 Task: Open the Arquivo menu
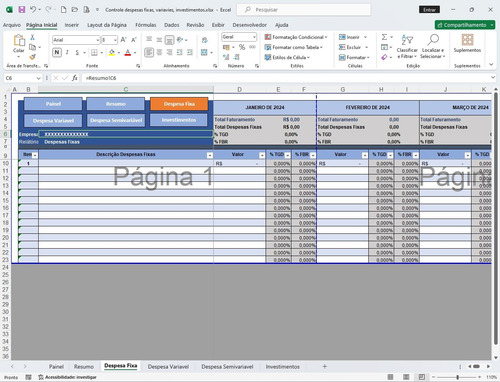pos(12,25)
